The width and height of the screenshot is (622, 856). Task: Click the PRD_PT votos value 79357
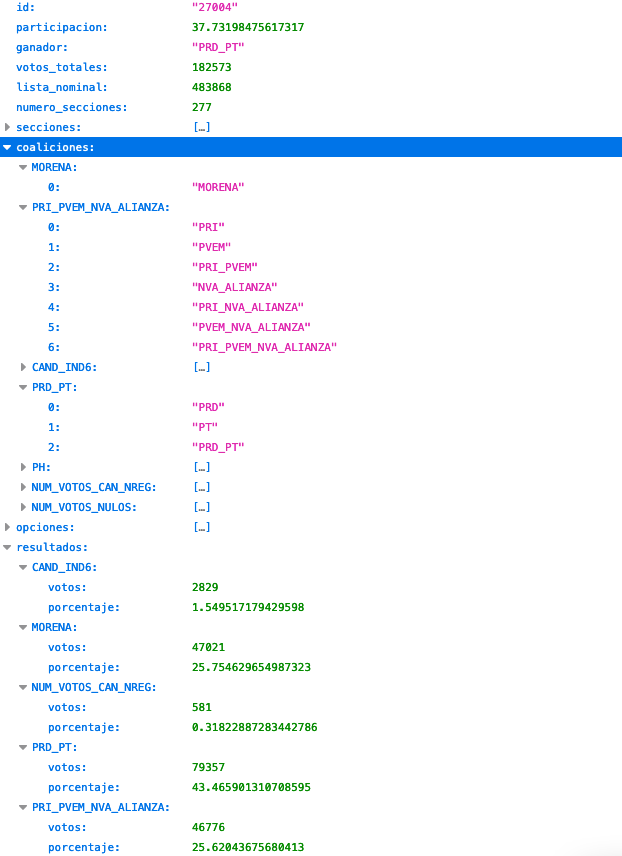pyautogui.click(x=209, y=768)
